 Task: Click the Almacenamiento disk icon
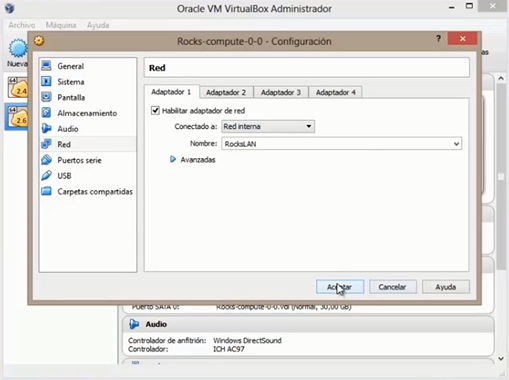coord(46,113)
